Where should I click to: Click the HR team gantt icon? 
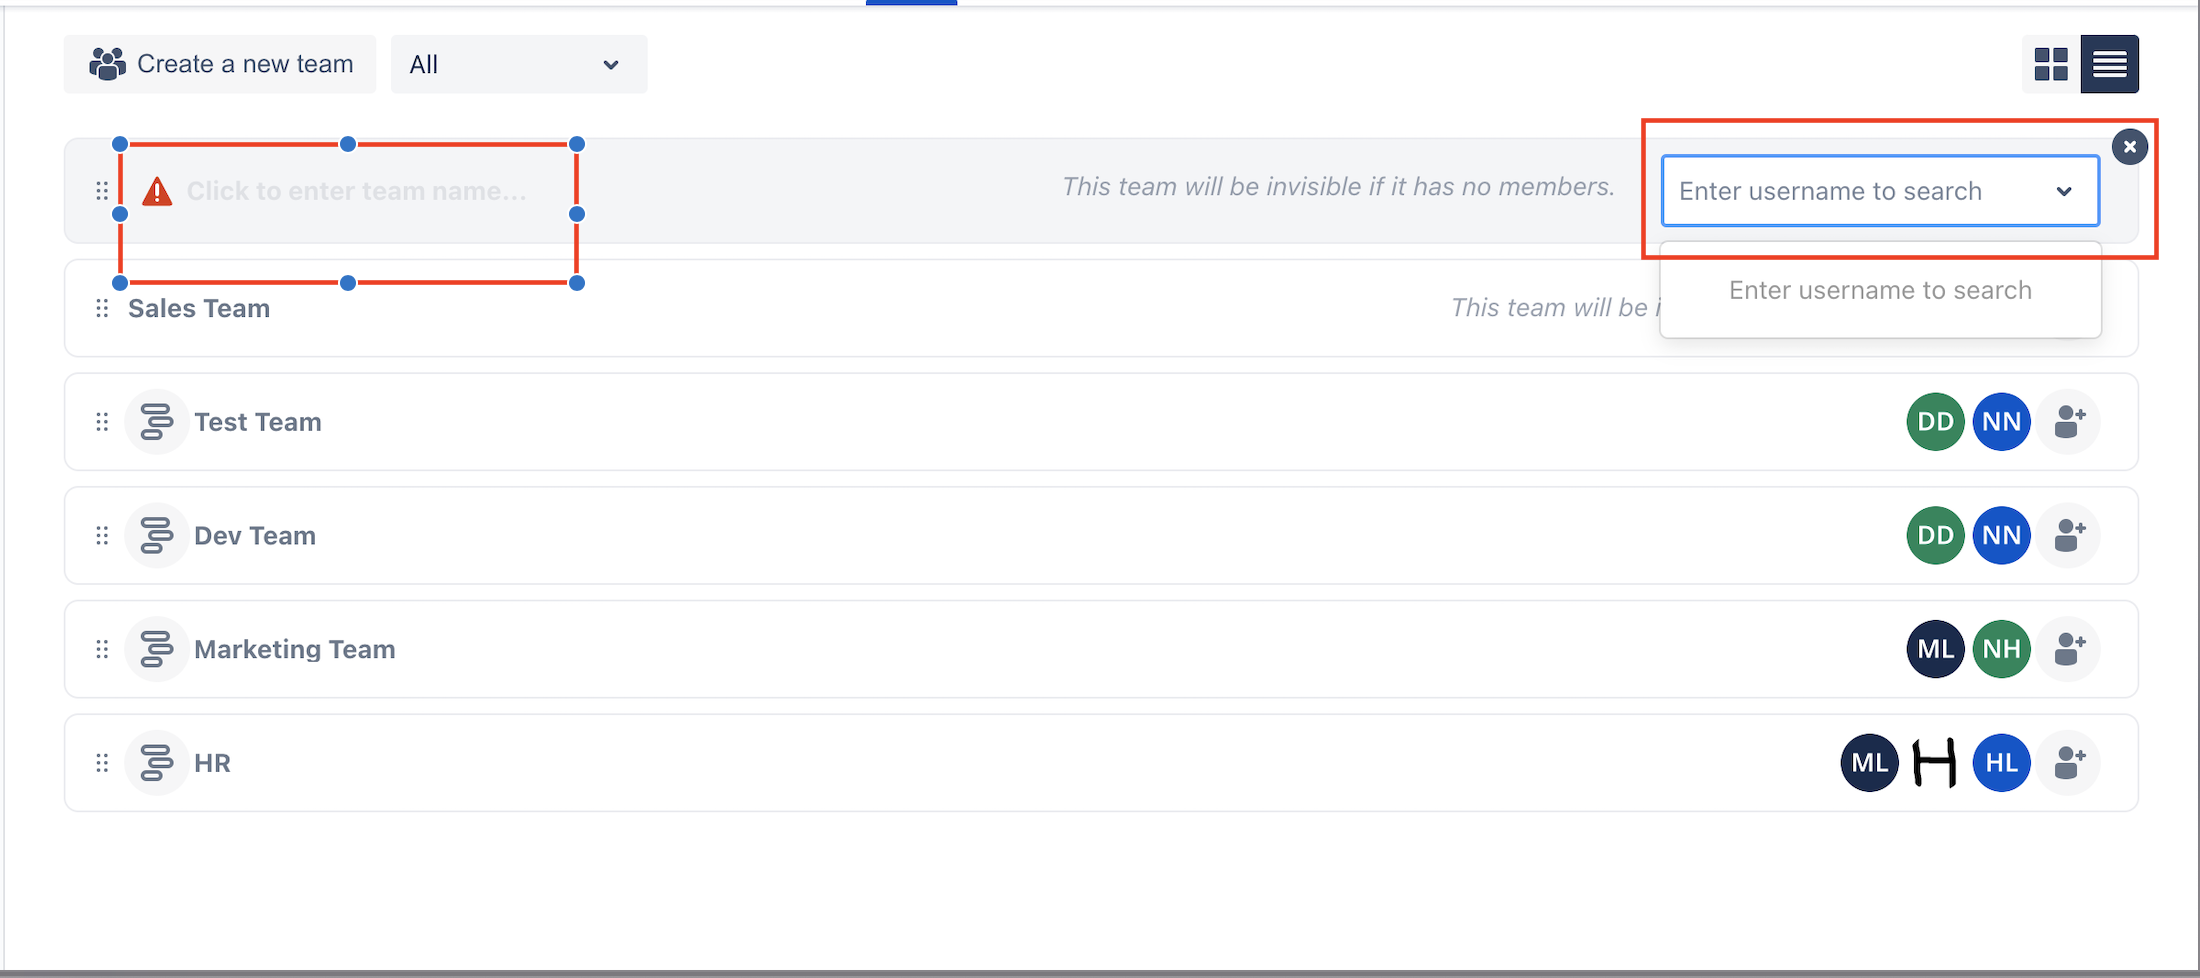click(x=156, y=763)
